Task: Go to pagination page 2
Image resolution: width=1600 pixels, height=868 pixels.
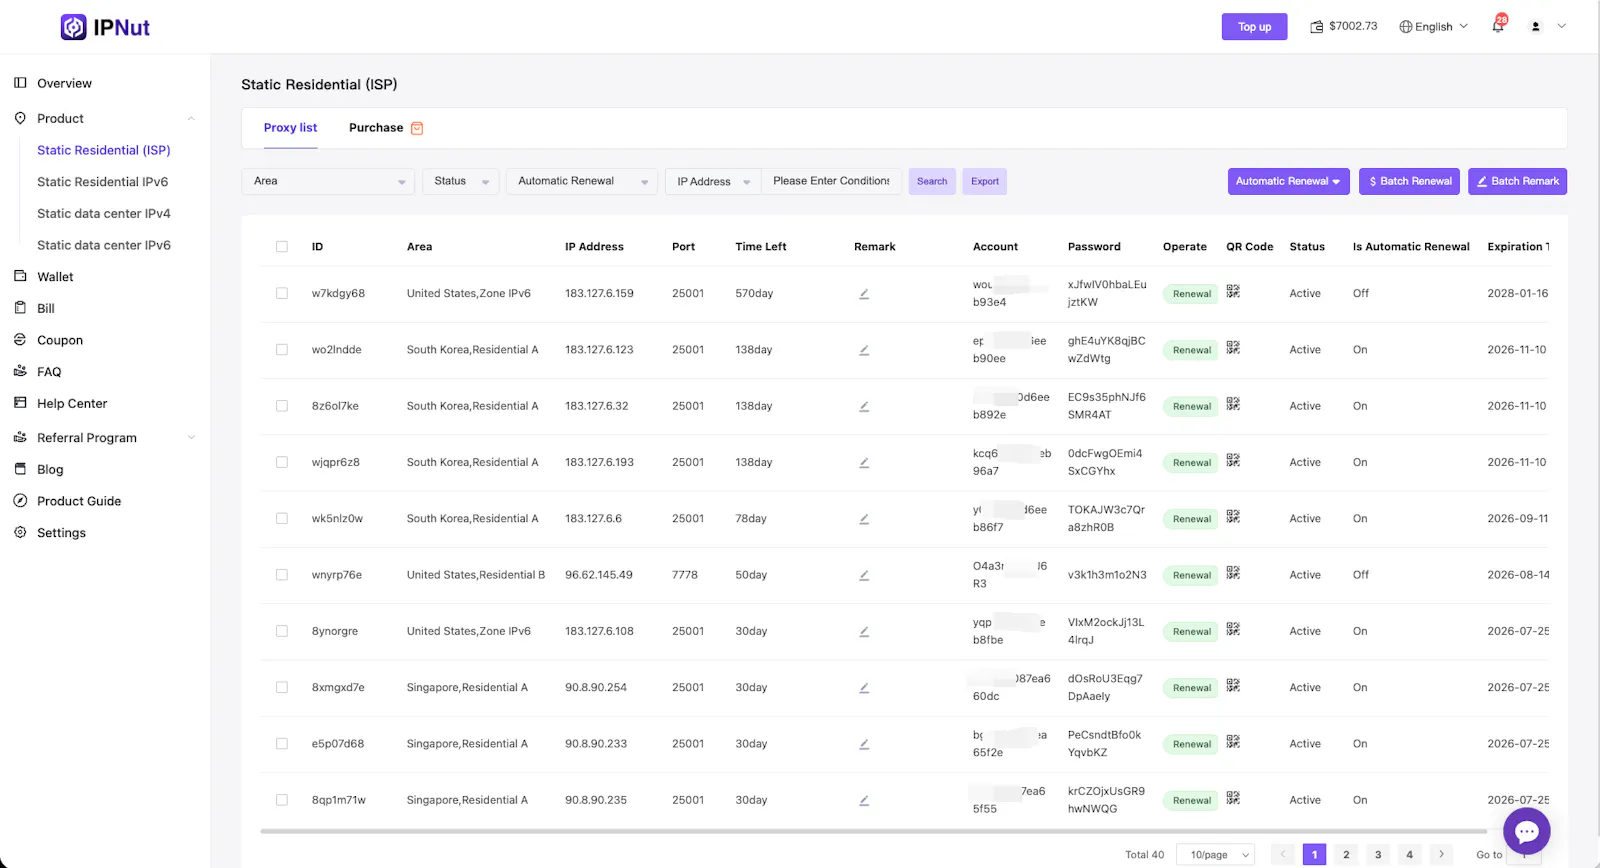Action: coord(1346,855)
